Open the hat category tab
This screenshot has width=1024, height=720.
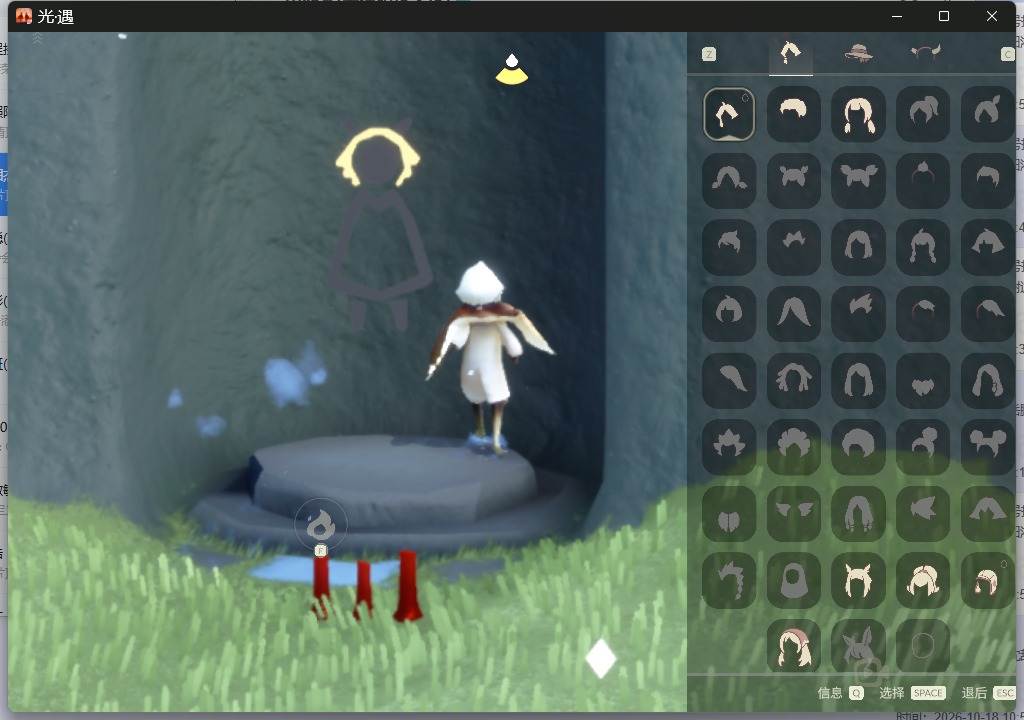[858, 52]
